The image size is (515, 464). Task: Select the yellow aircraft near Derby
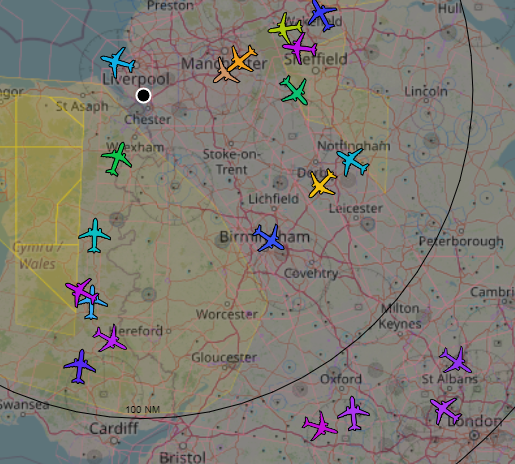(322, 183)
